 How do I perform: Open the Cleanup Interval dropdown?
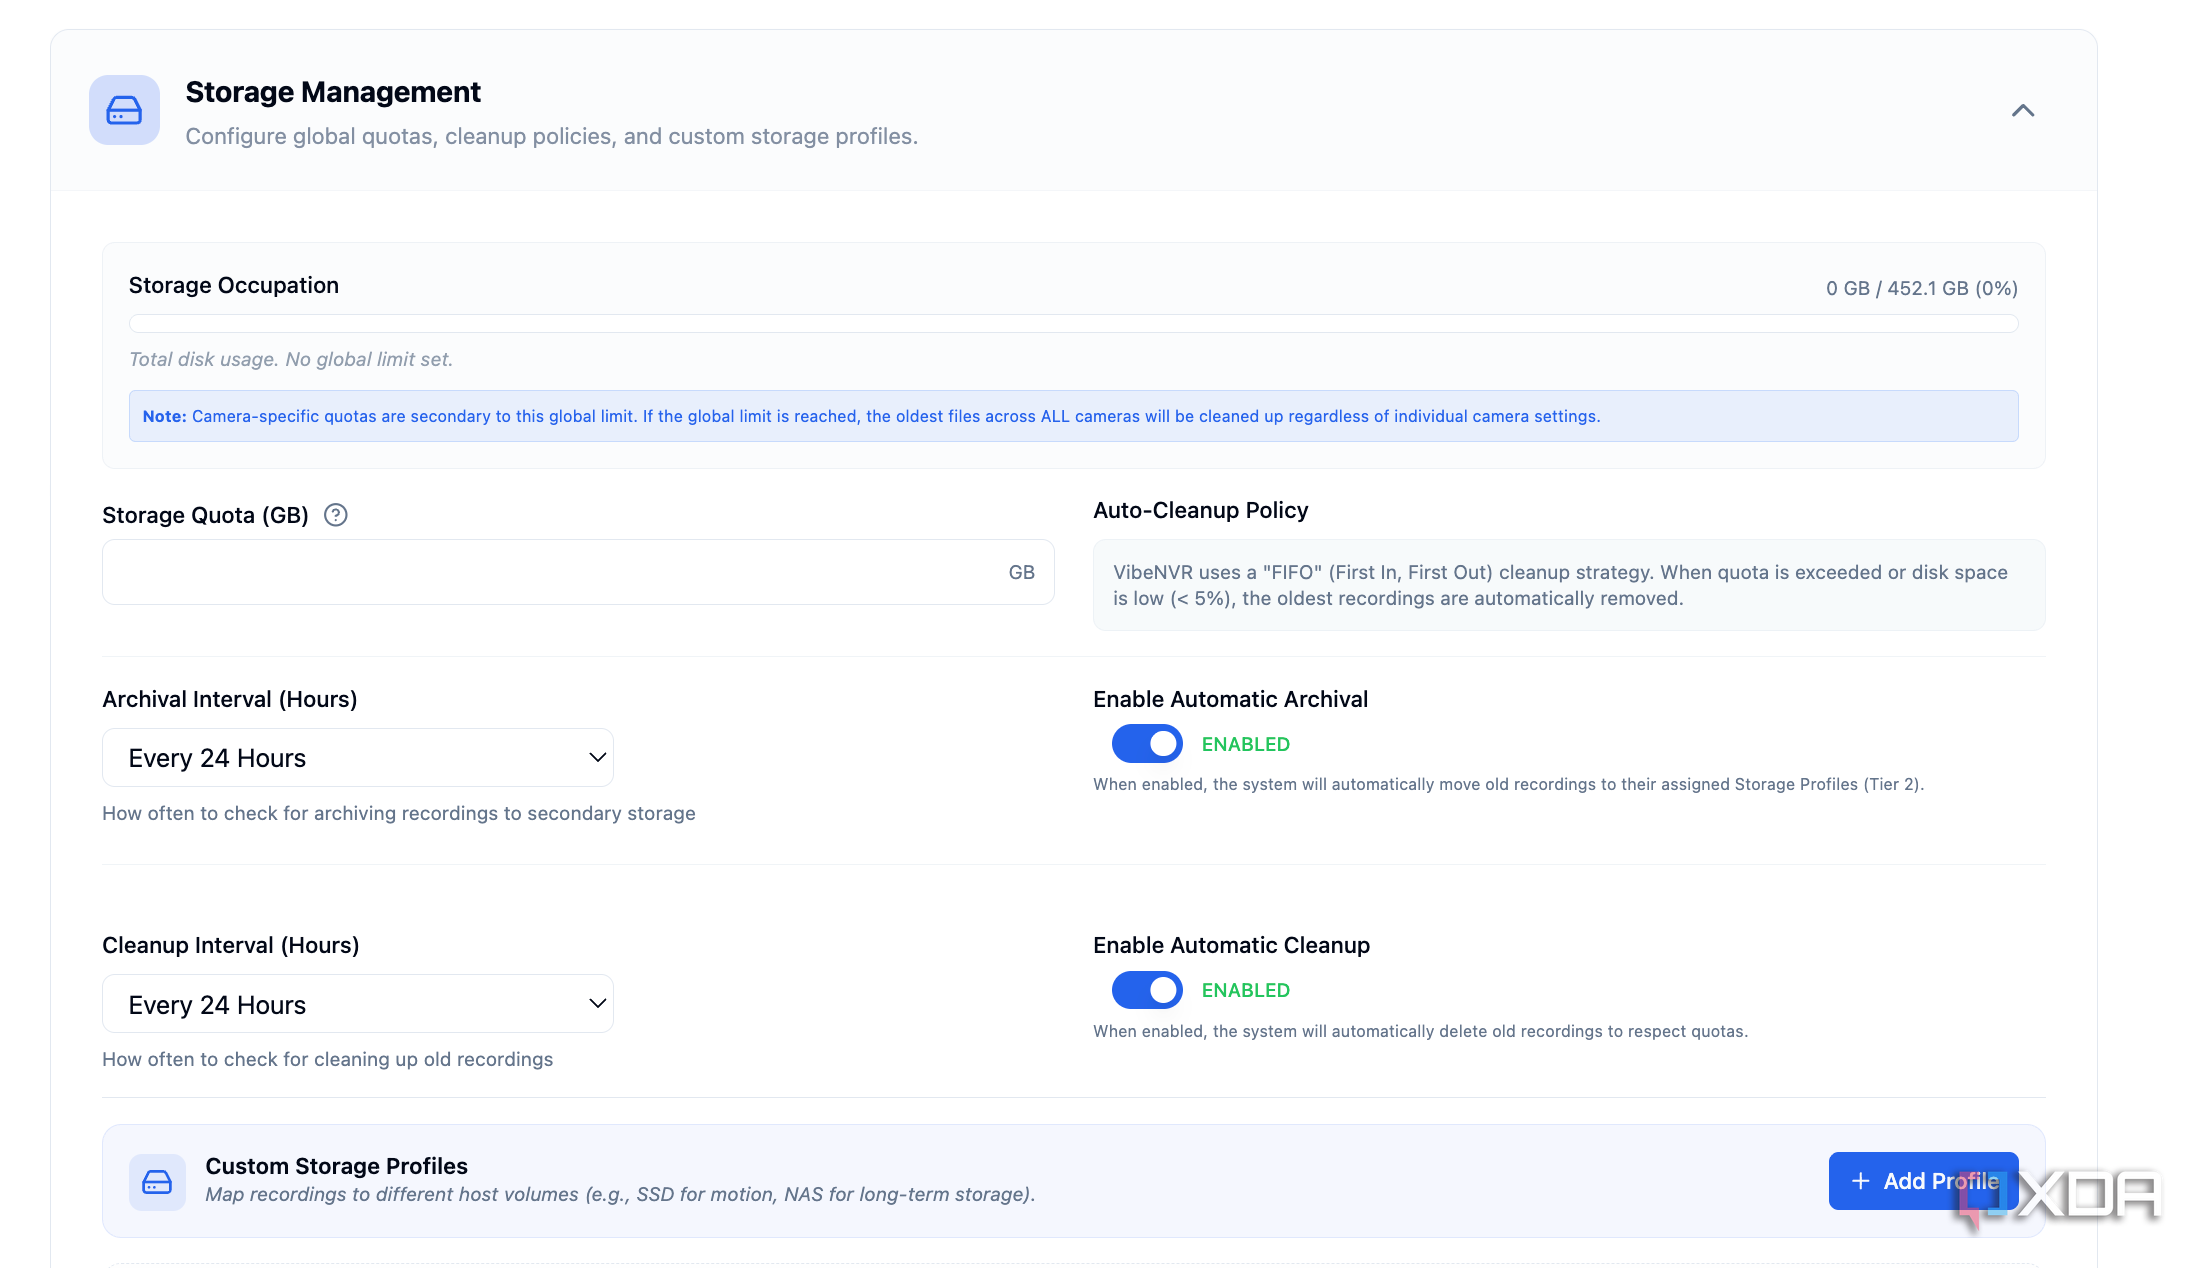point(358,1004)
